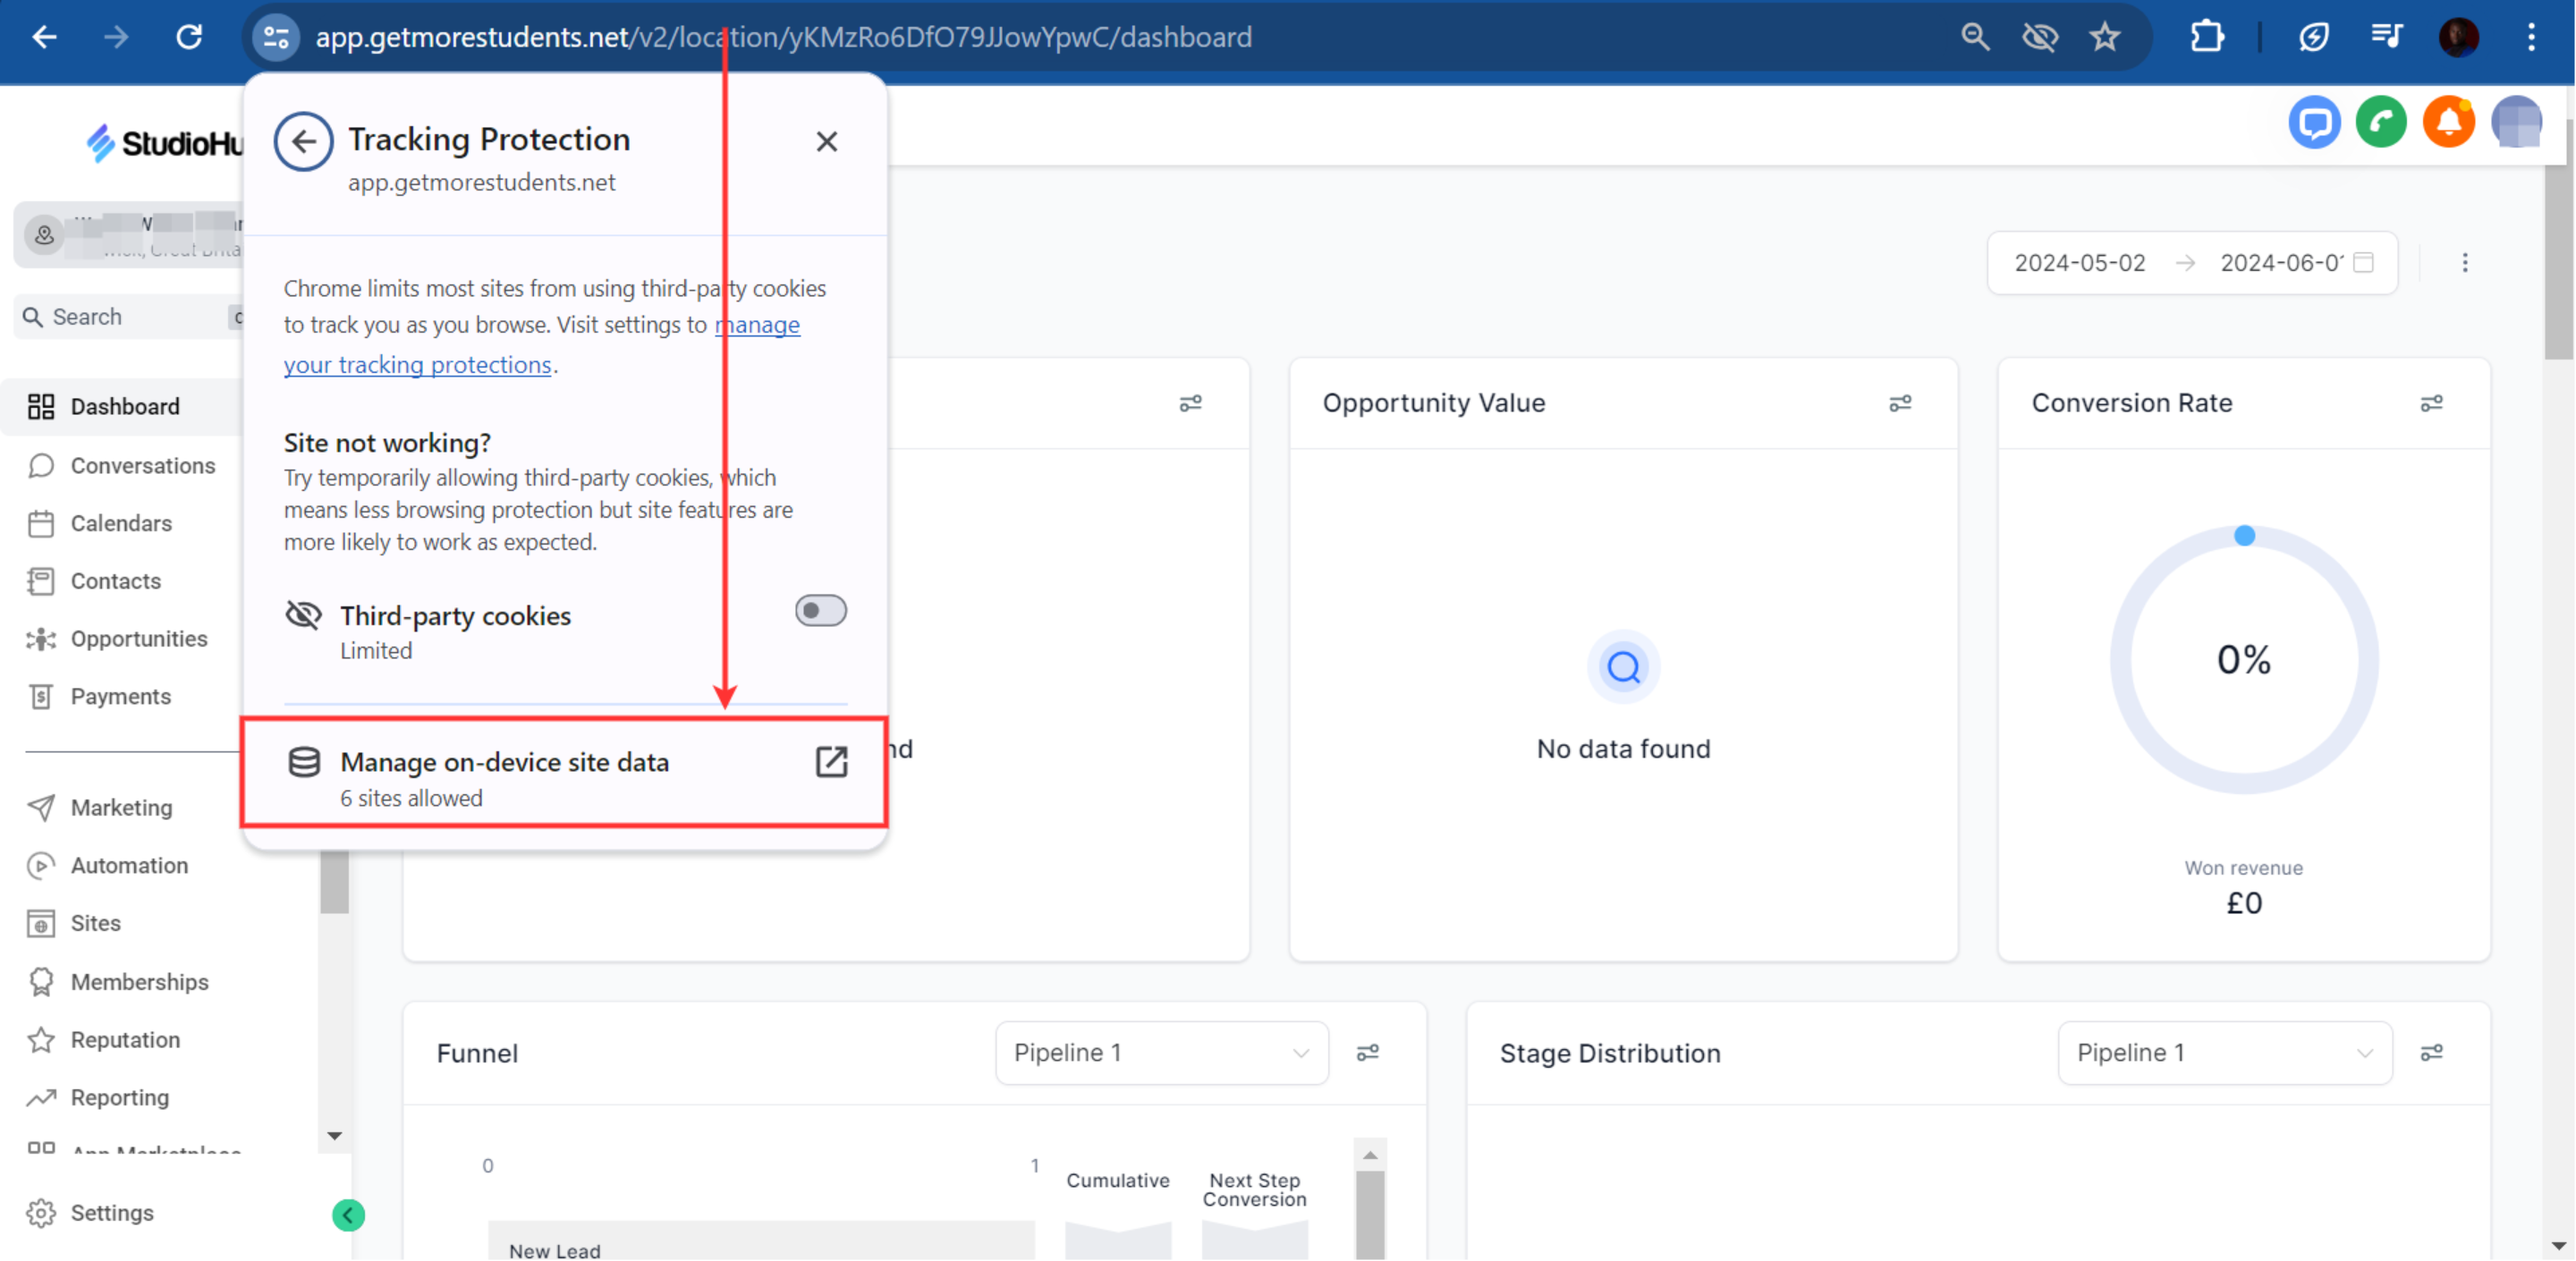Go to Reputation in the sidebar
The image size is (2576, 1261).
pyautogui.click(x=125, y=1039)
